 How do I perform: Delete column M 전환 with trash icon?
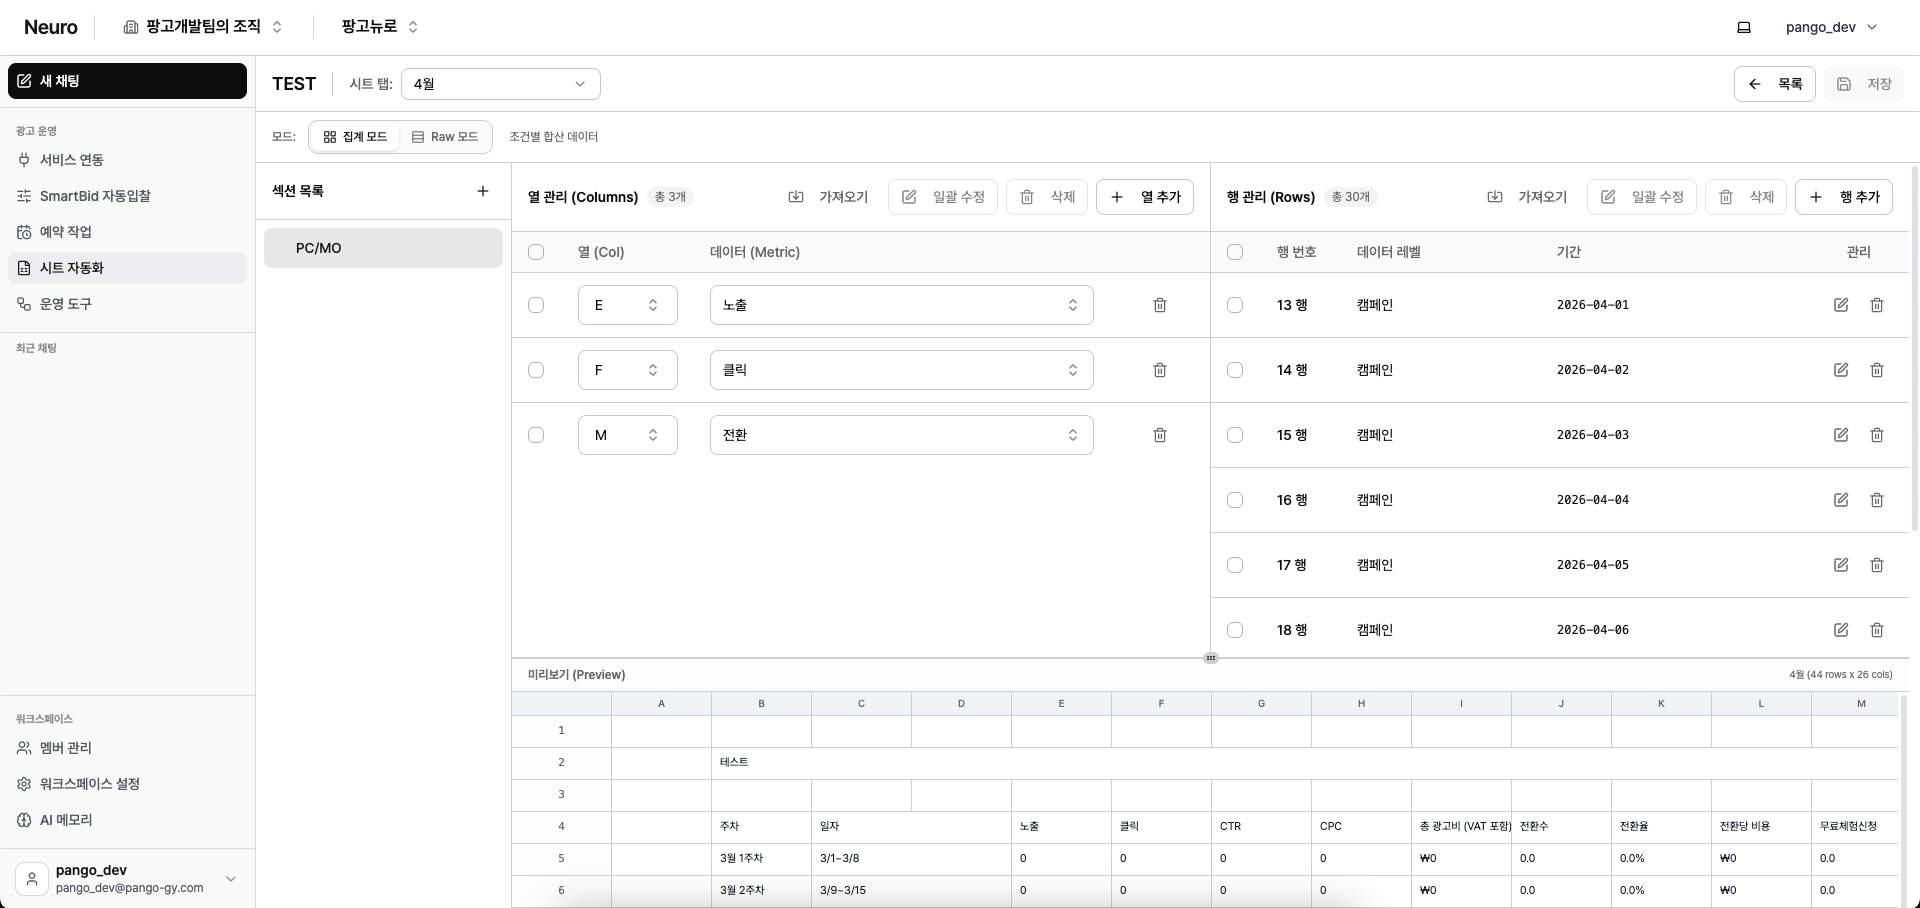[x=1160, y=435]
